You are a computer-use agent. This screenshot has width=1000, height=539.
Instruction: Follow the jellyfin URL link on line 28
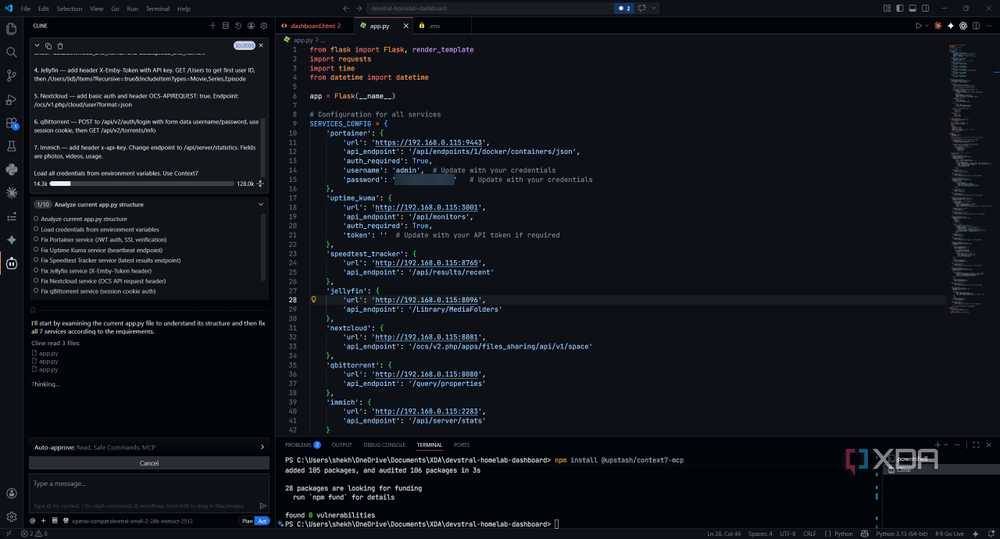[427, 300]
